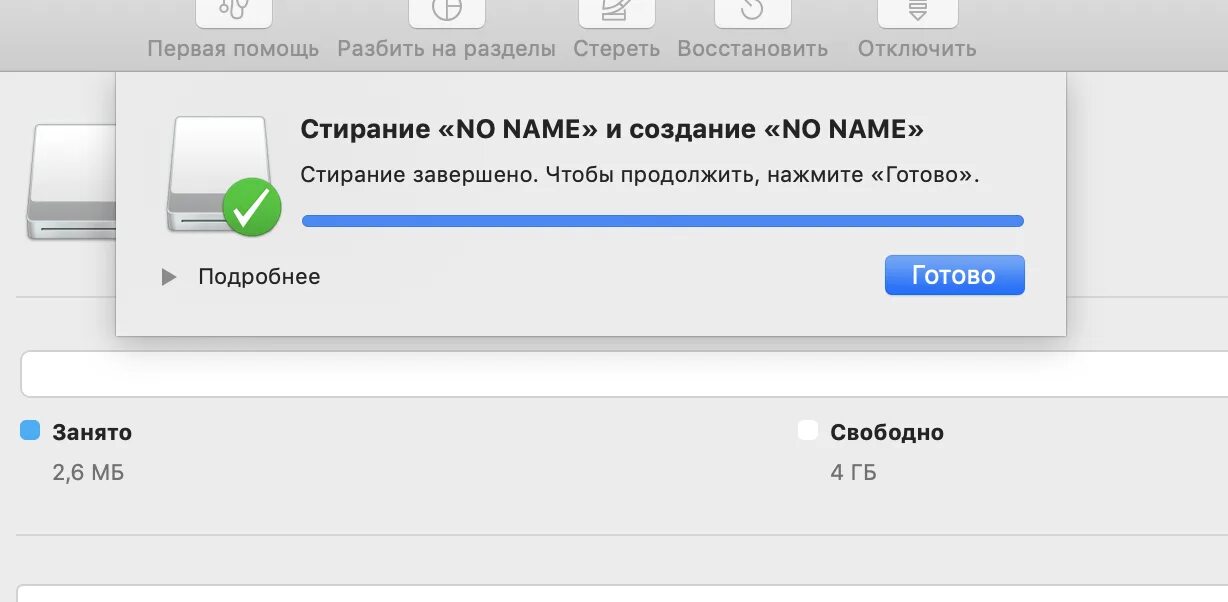Click the white disk usage bar
This screenshot has width=1228, height=602.
point(624,374)
